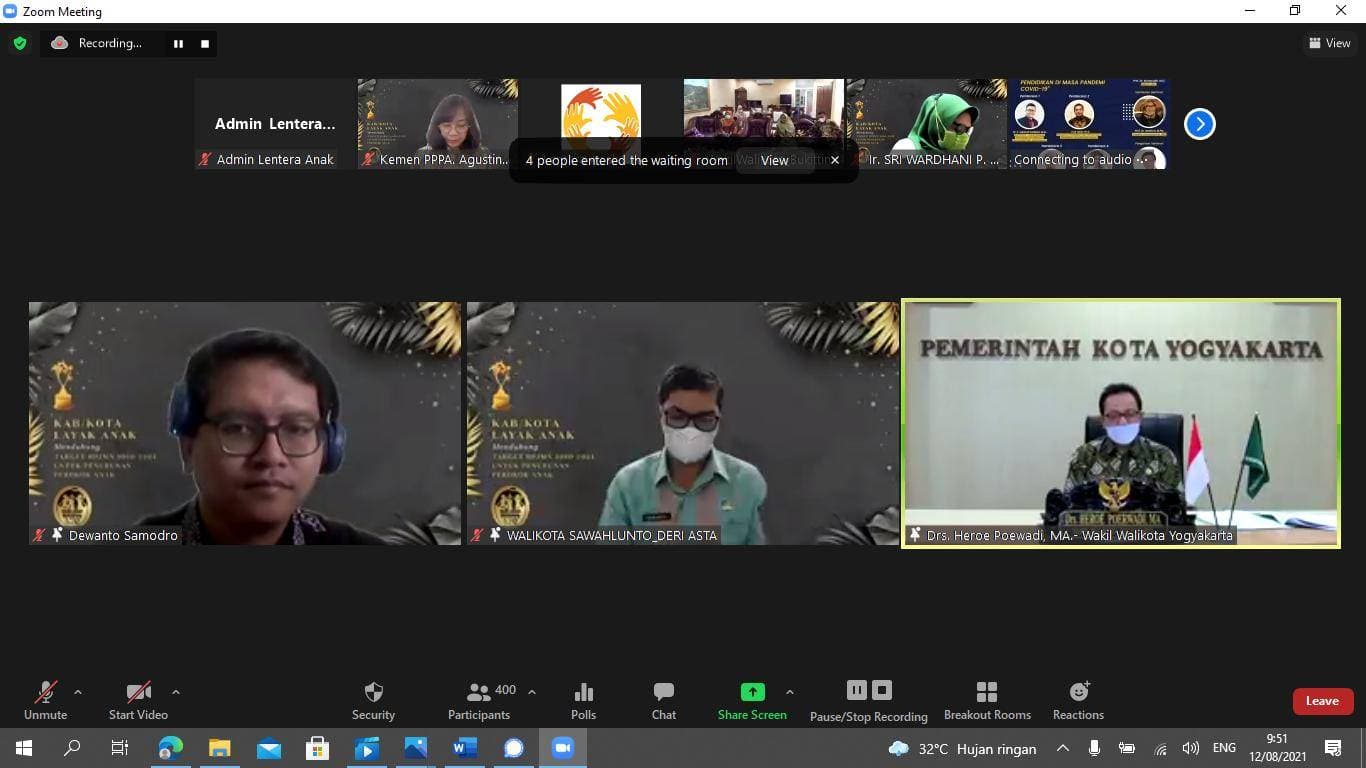The image size is (1366, 768).
Task: Open the Participants panel
Action: [480, 700]
